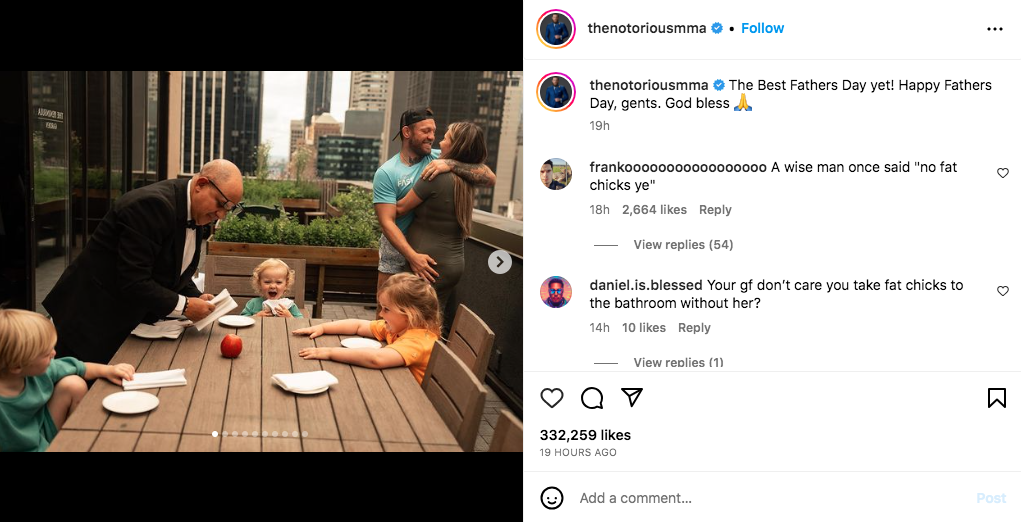Click the Add a comment field
This screenshot has width=1021, height=522.
tap(760, 498)
